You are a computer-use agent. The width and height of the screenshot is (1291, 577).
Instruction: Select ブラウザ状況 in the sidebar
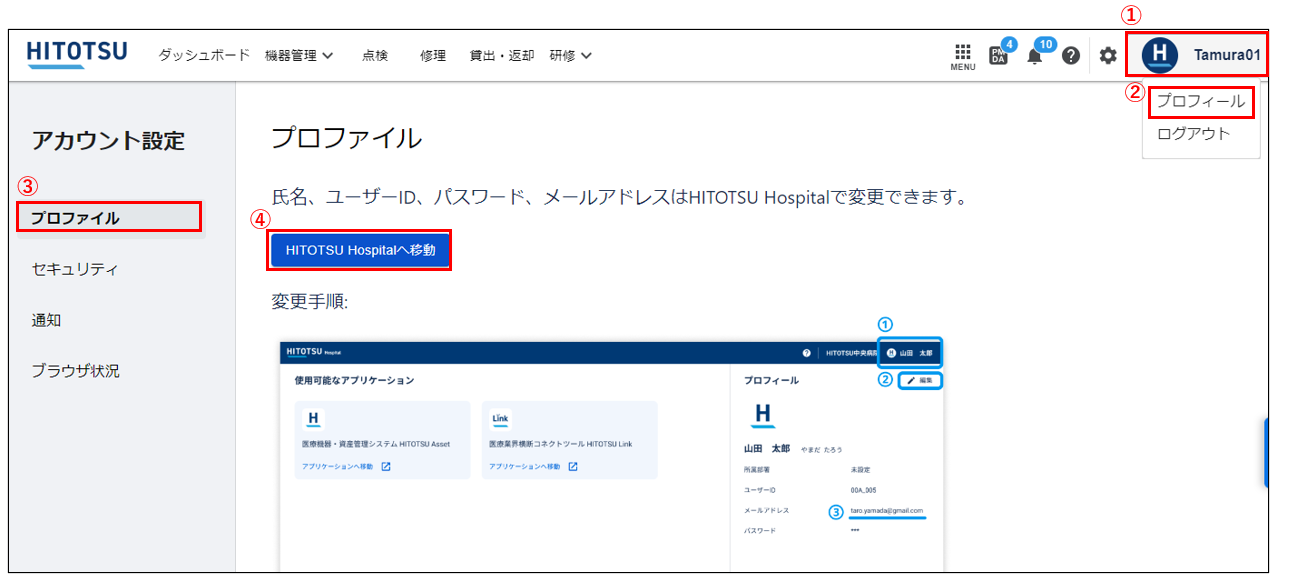tap(75, 371)
